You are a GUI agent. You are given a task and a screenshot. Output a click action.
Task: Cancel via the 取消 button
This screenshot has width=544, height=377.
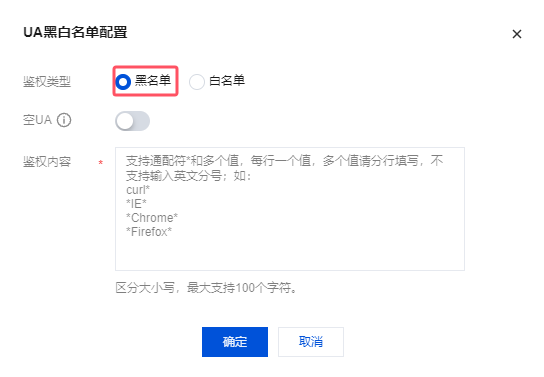(311, 342)
